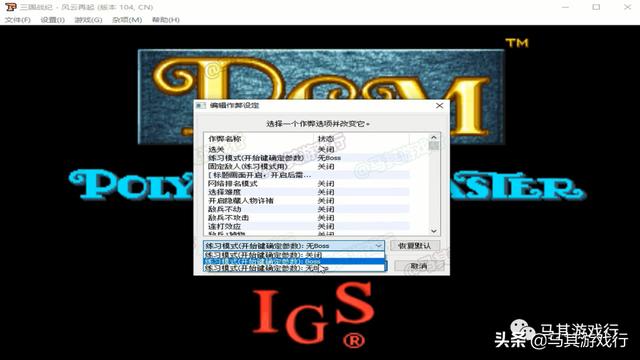The height and width of the screenshot is (360, 640).
Task: Expand the 练习模式 option combo box arrow
Action: [x=378, y=246]
